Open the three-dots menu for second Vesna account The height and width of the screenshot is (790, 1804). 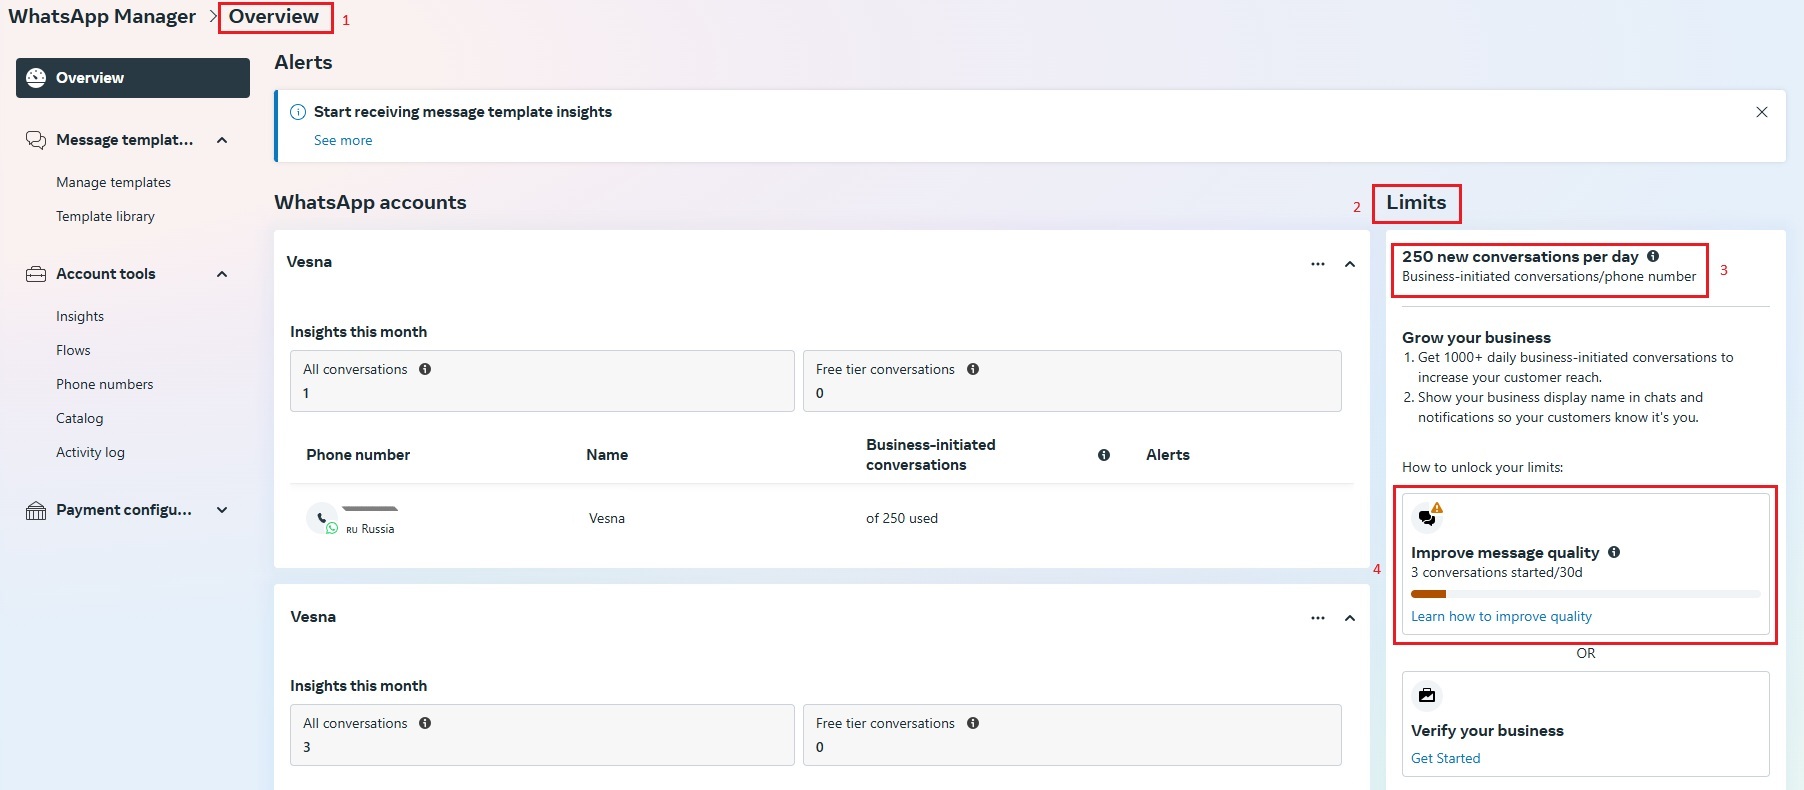click(x=1318, y=618)
